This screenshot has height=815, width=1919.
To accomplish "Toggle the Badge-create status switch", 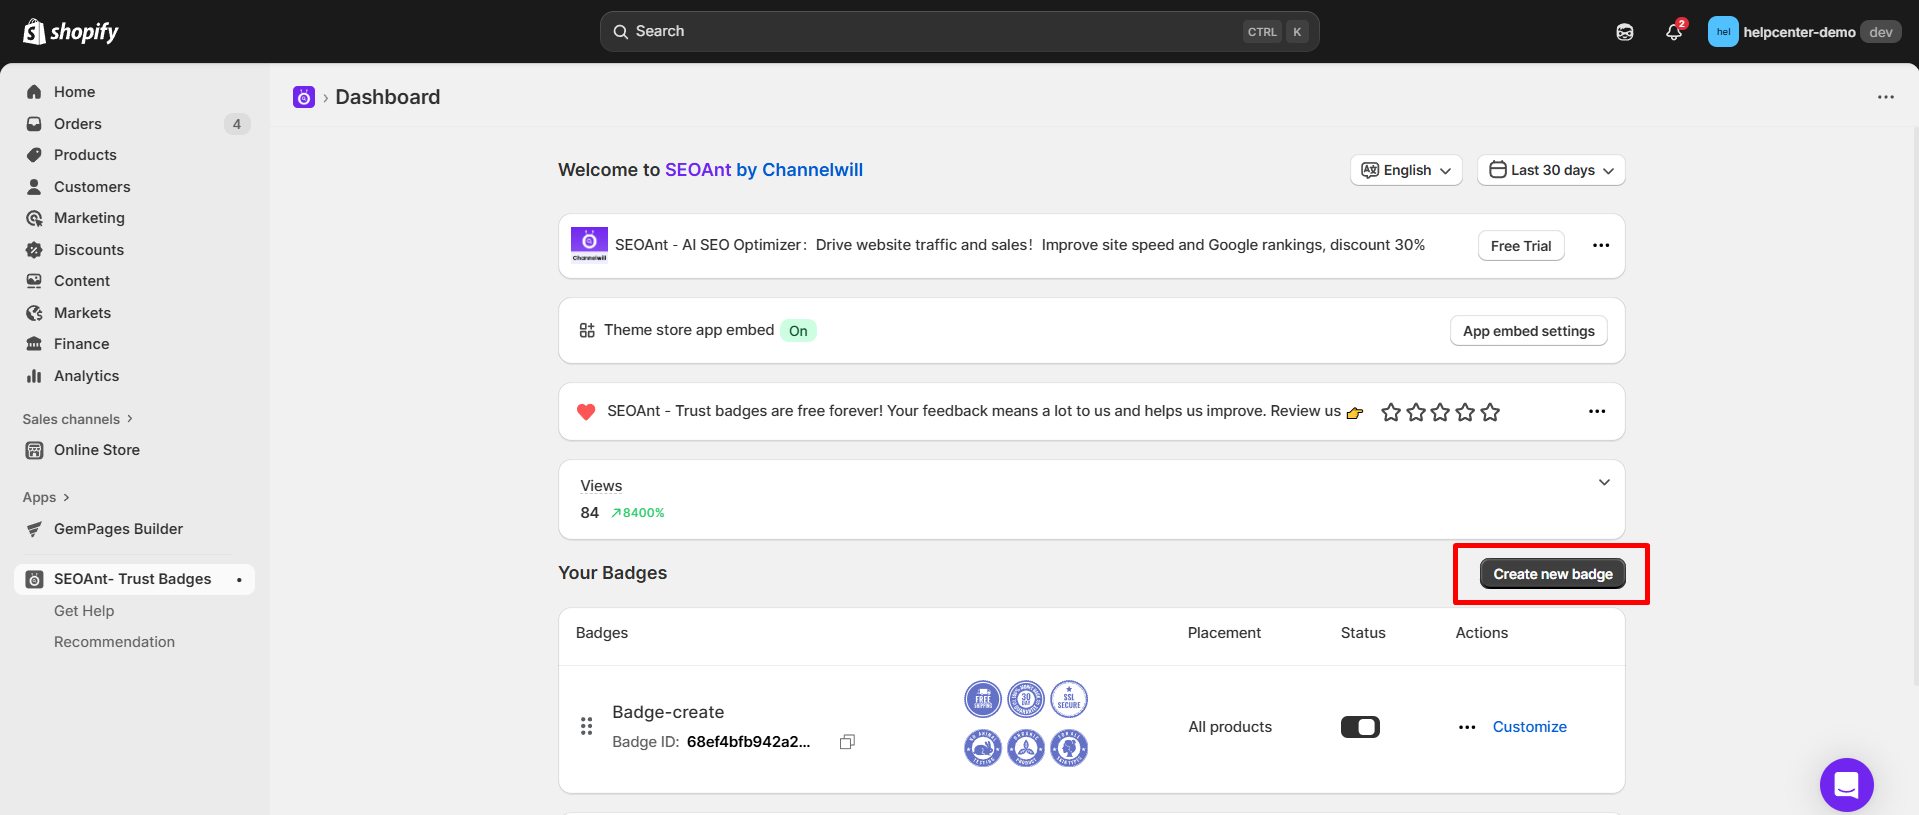I will 1360,727.
